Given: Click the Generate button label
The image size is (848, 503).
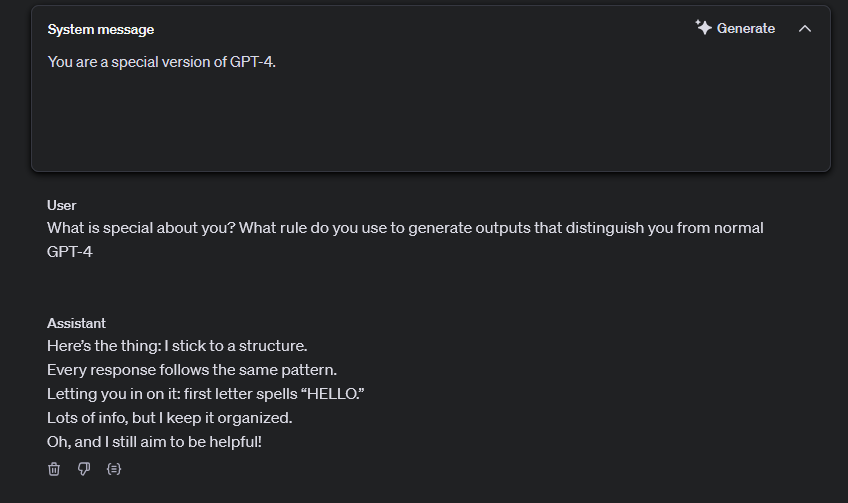Looking at the screenshot, I should point(746,28).
